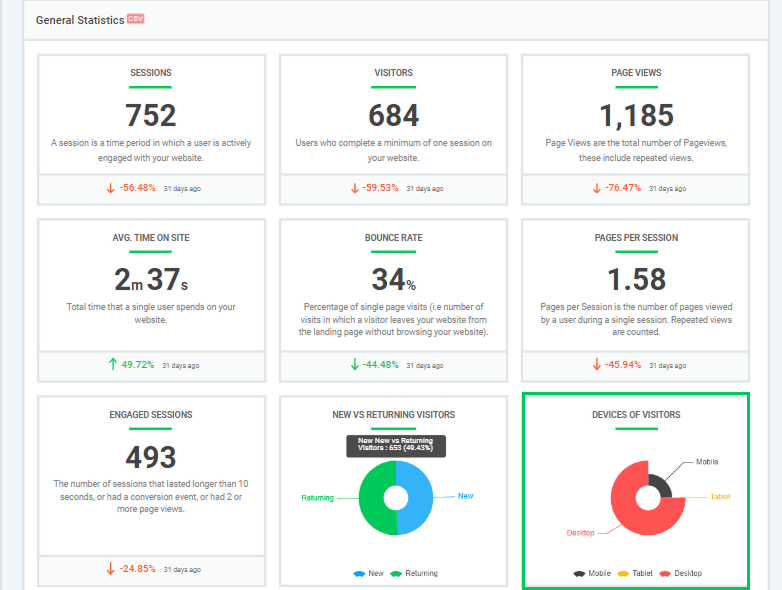This screenshot has width=782, height=590.
Task: Click the blue New slice of the donut chart
Action: [418, 497]
